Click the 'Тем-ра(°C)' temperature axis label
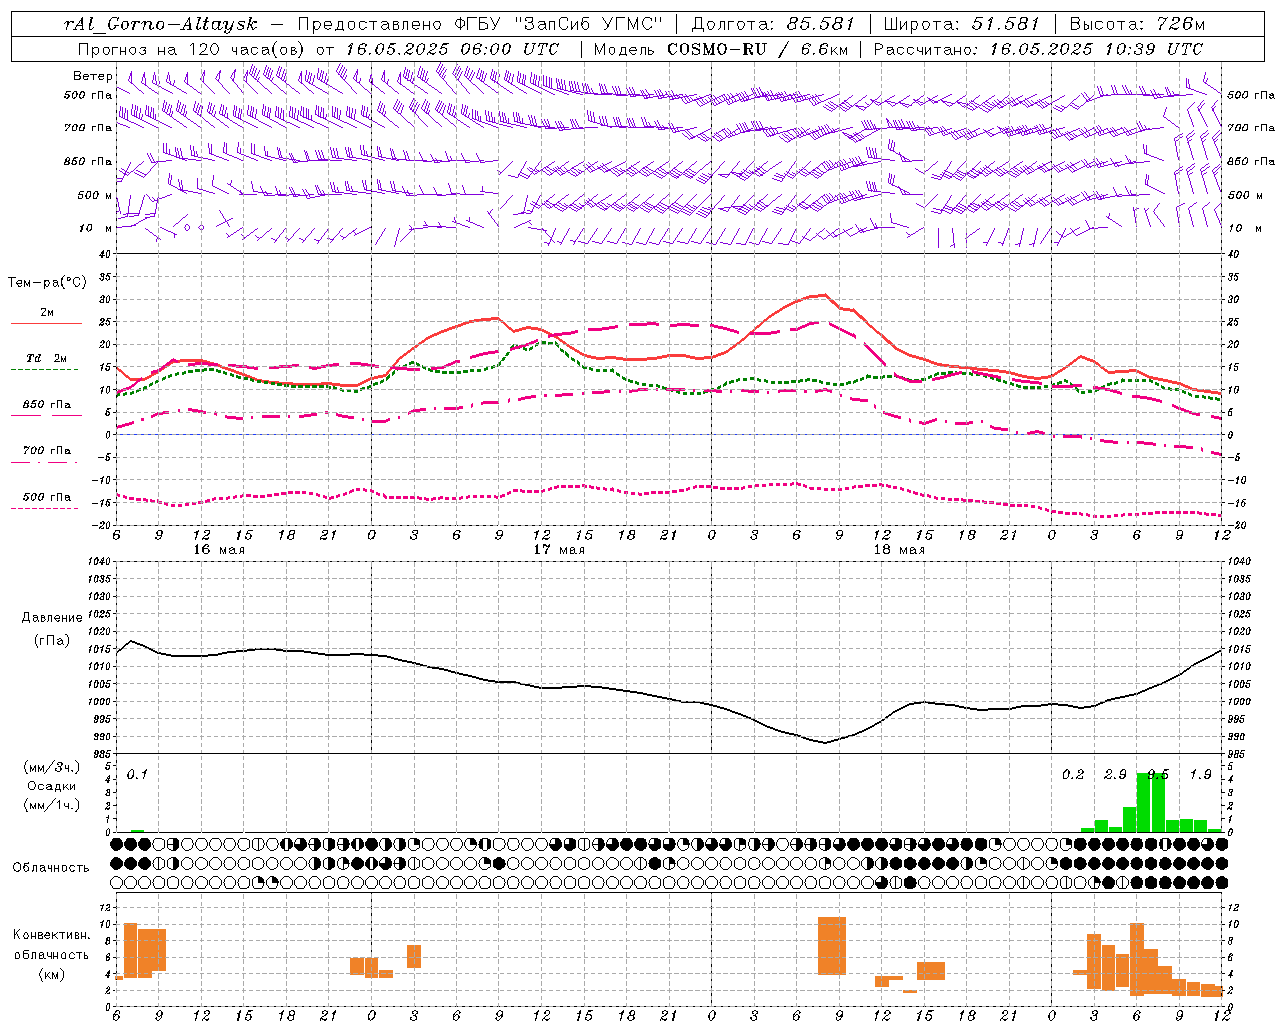The width and height of the screenshot is (1280, 1024). pos(47,283)
